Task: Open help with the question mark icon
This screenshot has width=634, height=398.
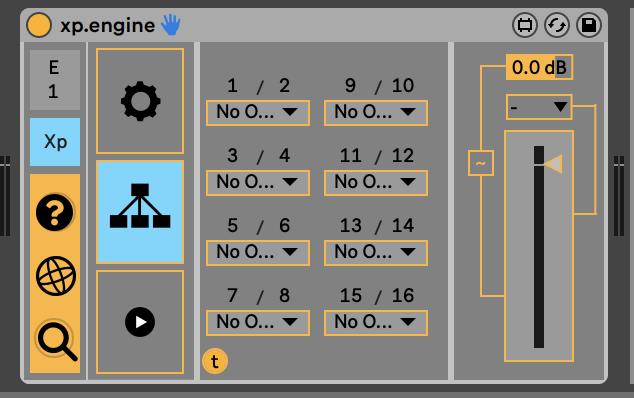Action: pos(55,212)
